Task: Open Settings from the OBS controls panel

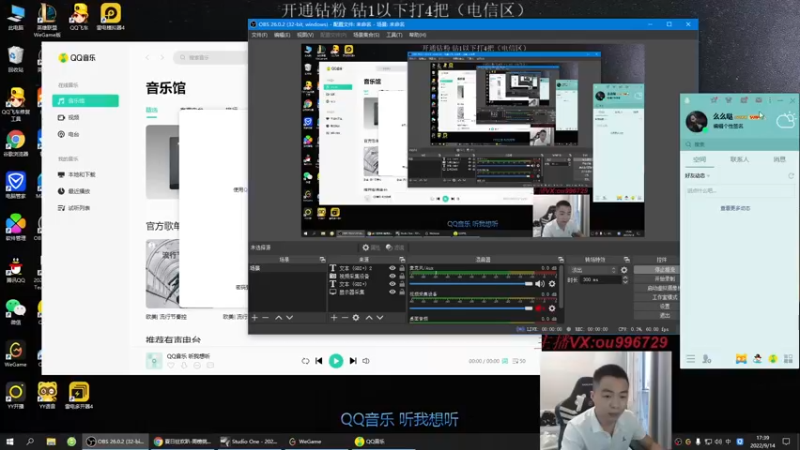Action: [x=656, y=306]
